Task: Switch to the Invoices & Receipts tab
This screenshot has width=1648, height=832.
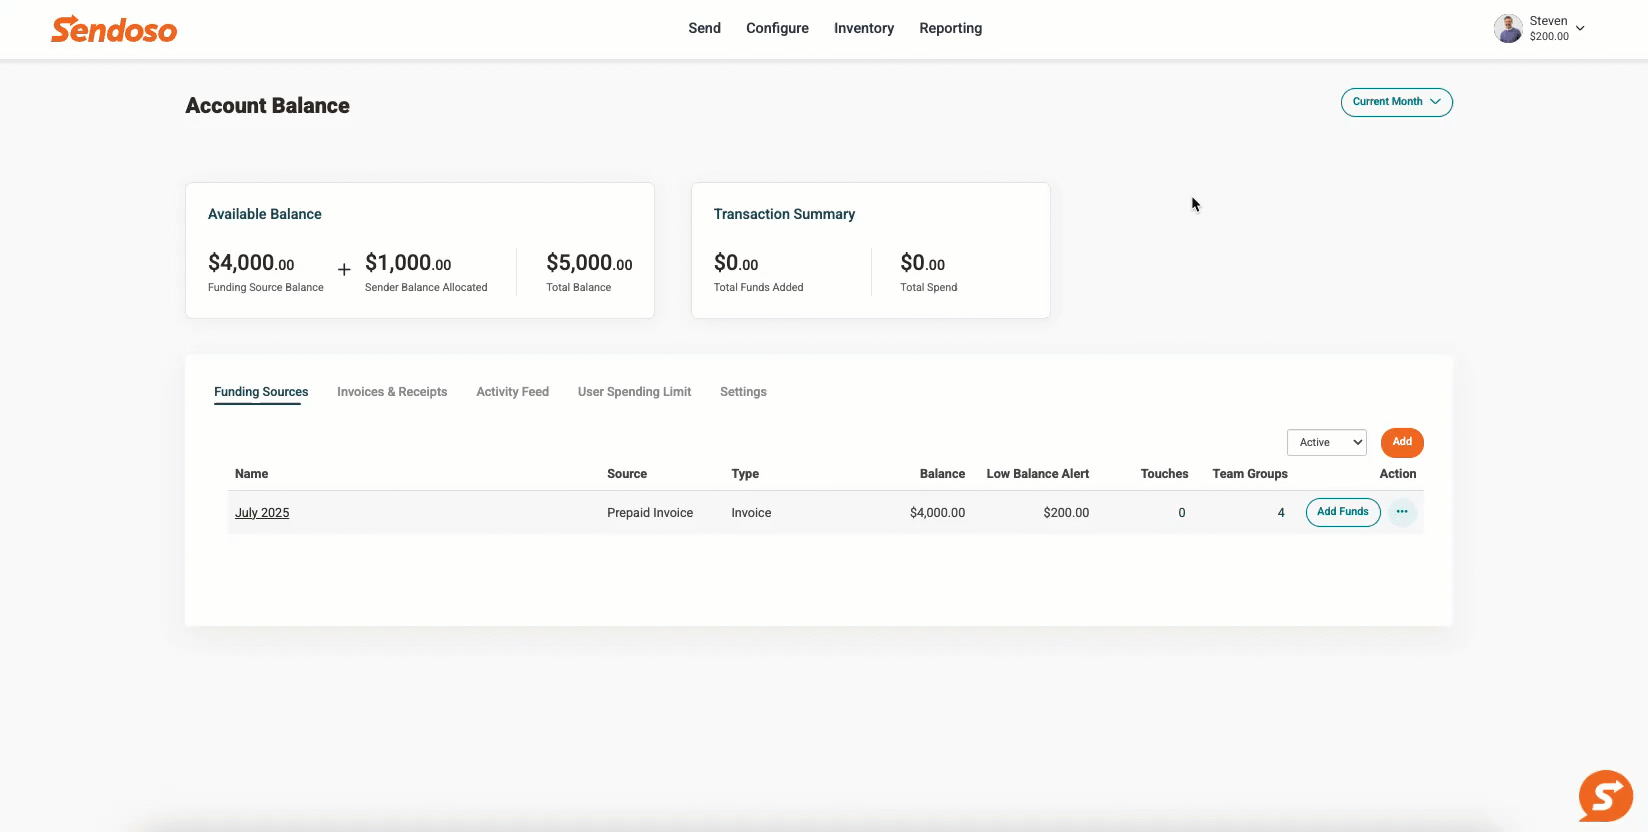Action: tap(392, 392)
